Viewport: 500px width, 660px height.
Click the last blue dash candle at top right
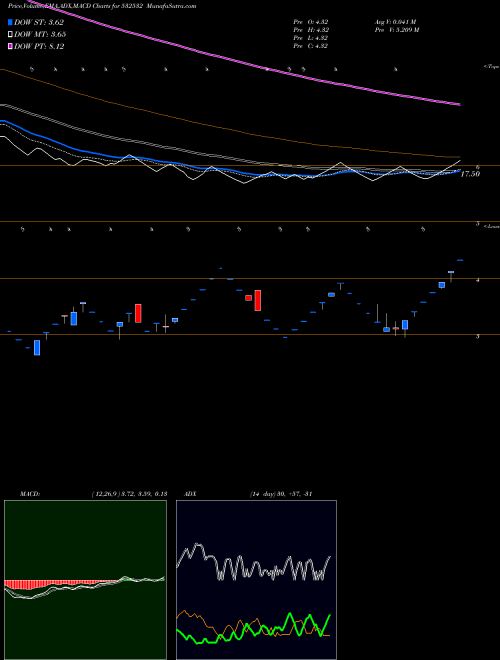(460, 260)
